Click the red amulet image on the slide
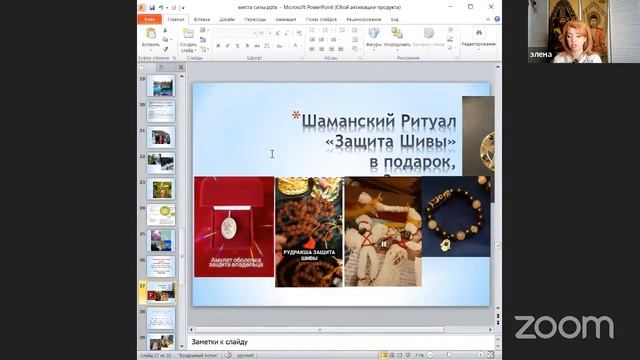 pos(234,227)
